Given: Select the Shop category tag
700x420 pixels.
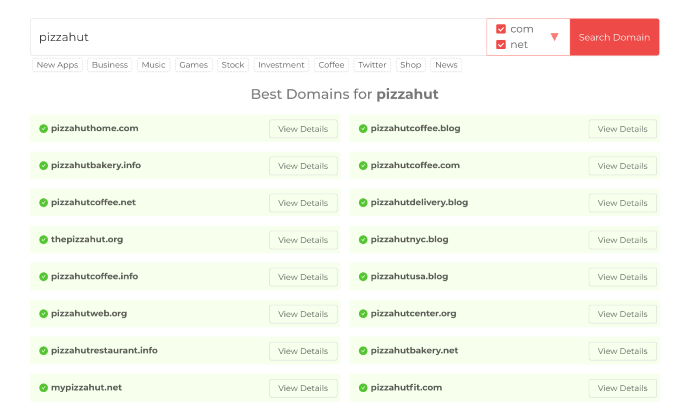Looking at the screenshot, I should pyautogui.click(x=411, y=65).
